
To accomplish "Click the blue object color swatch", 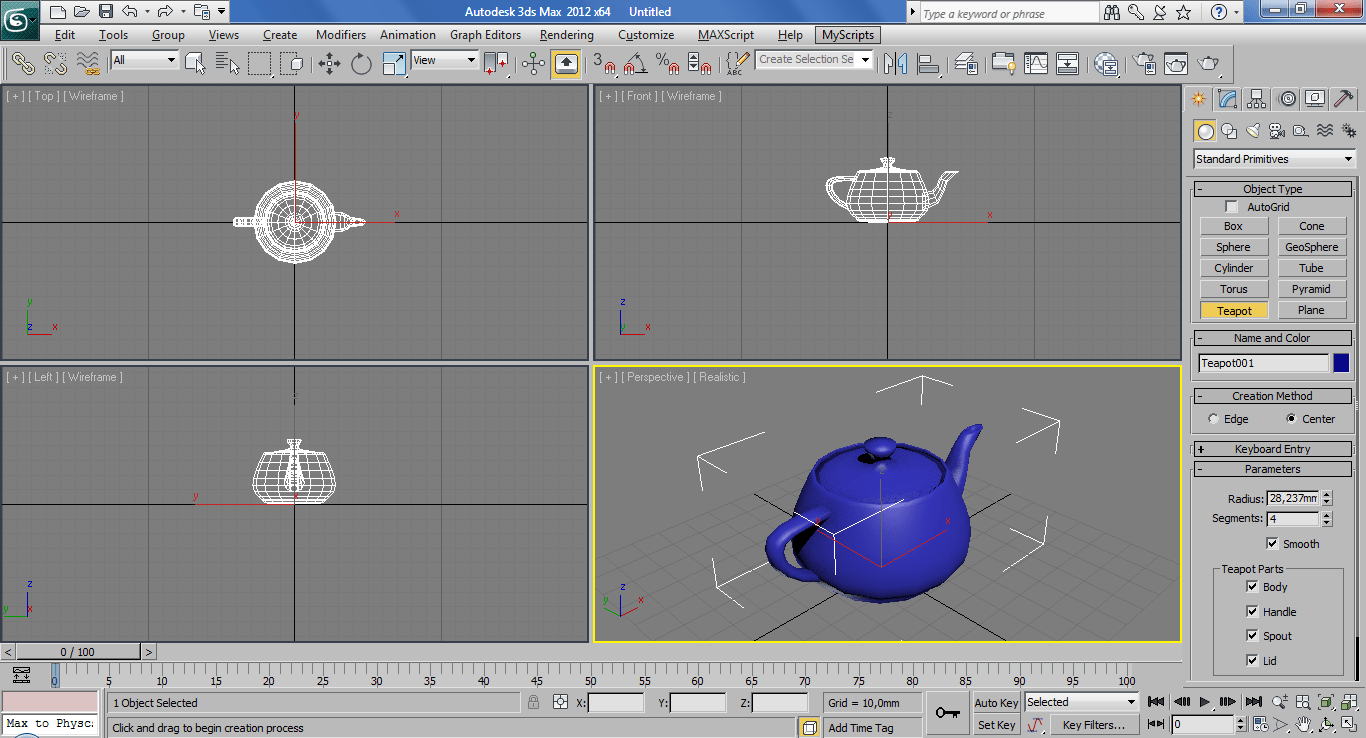I will click(1341, 363).
